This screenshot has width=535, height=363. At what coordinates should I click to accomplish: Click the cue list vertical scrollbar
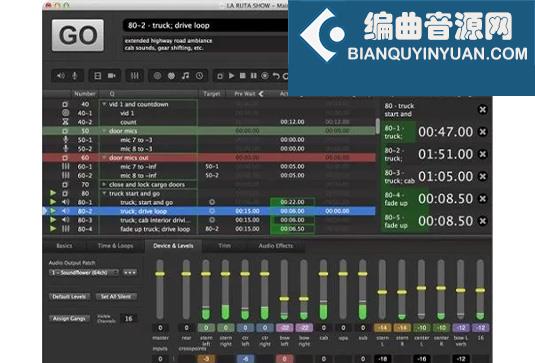(x=378, y=126)
